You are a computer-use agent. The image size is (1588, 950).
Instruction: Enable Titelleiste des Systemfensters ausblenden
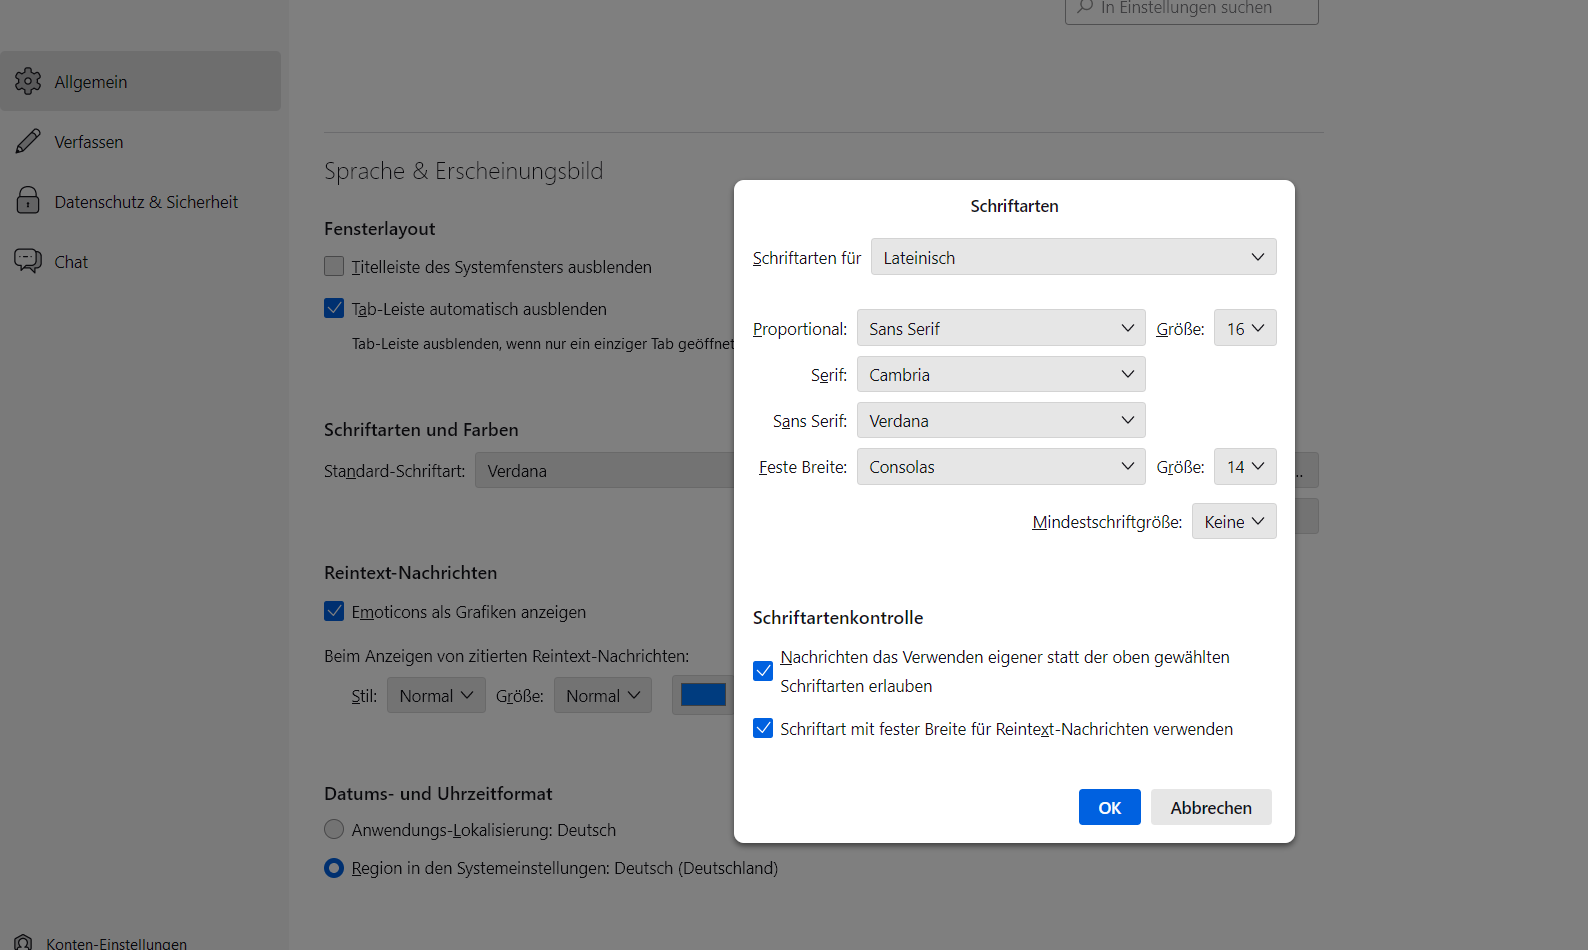click(334, 267)
